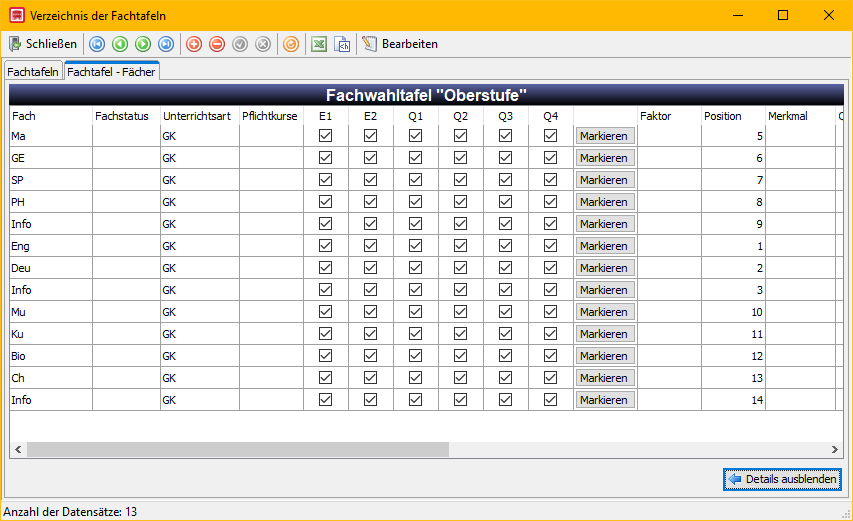The image size is (853, 521).
Task: Click the Faktor column header
Action: 670,116
